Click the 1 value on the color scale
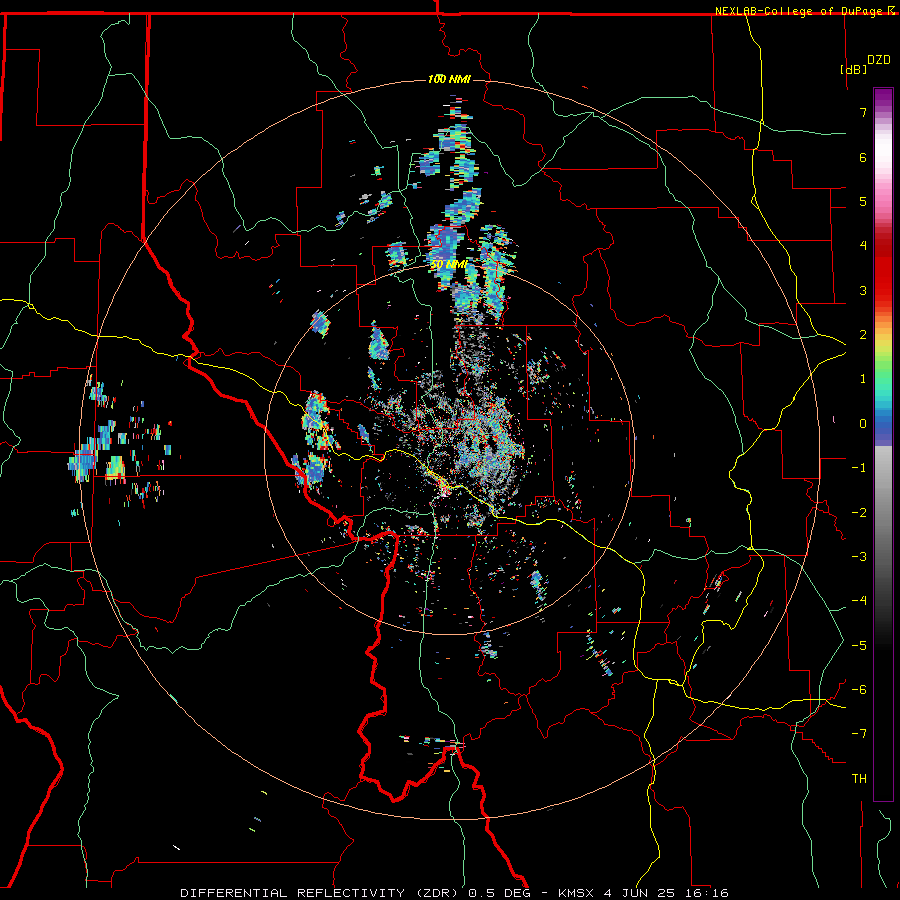Screen dimensions: 900x900 (x=863, y=379)
